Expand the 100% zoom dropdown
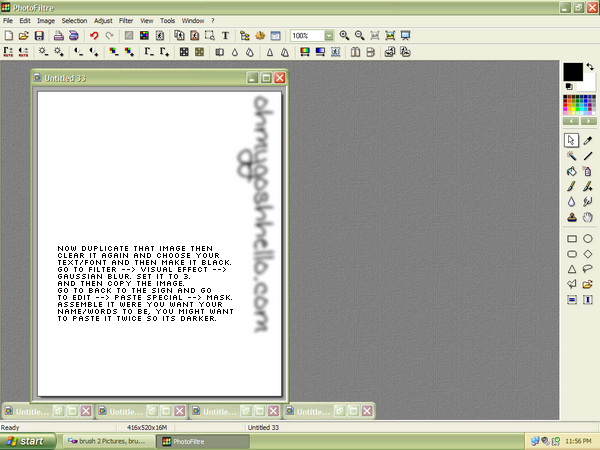The width and height of the screenshot is (600, 450). point(329,36)
